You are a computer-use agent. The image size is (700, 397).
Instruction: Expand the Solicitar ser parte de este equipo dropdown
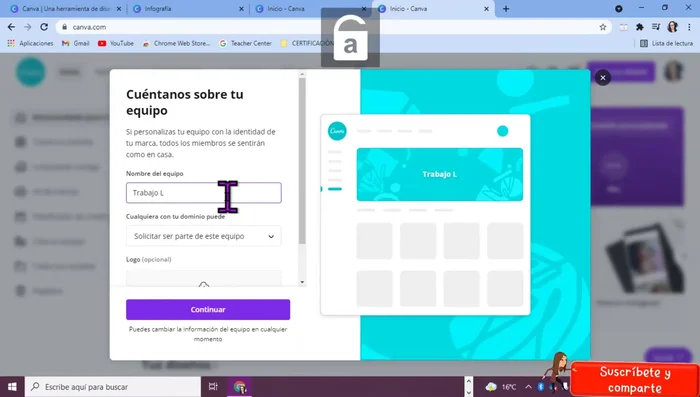pyautogui.click(x=204, y=236)
